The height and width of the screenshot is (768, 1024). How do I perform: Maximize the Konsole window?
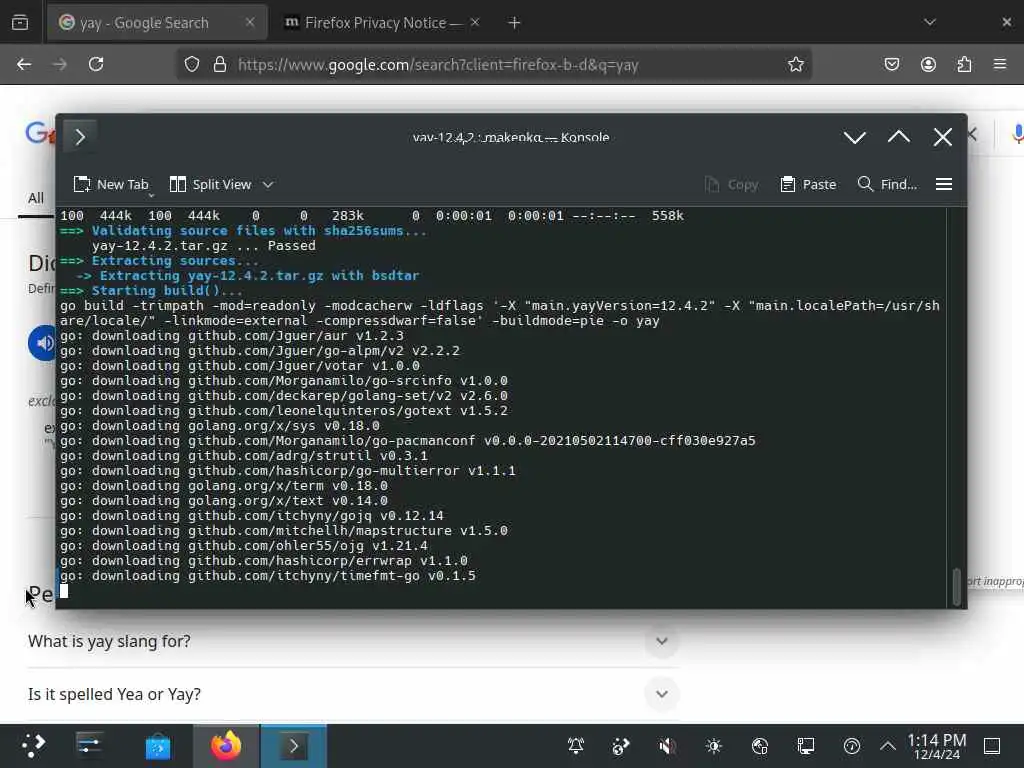899,137
